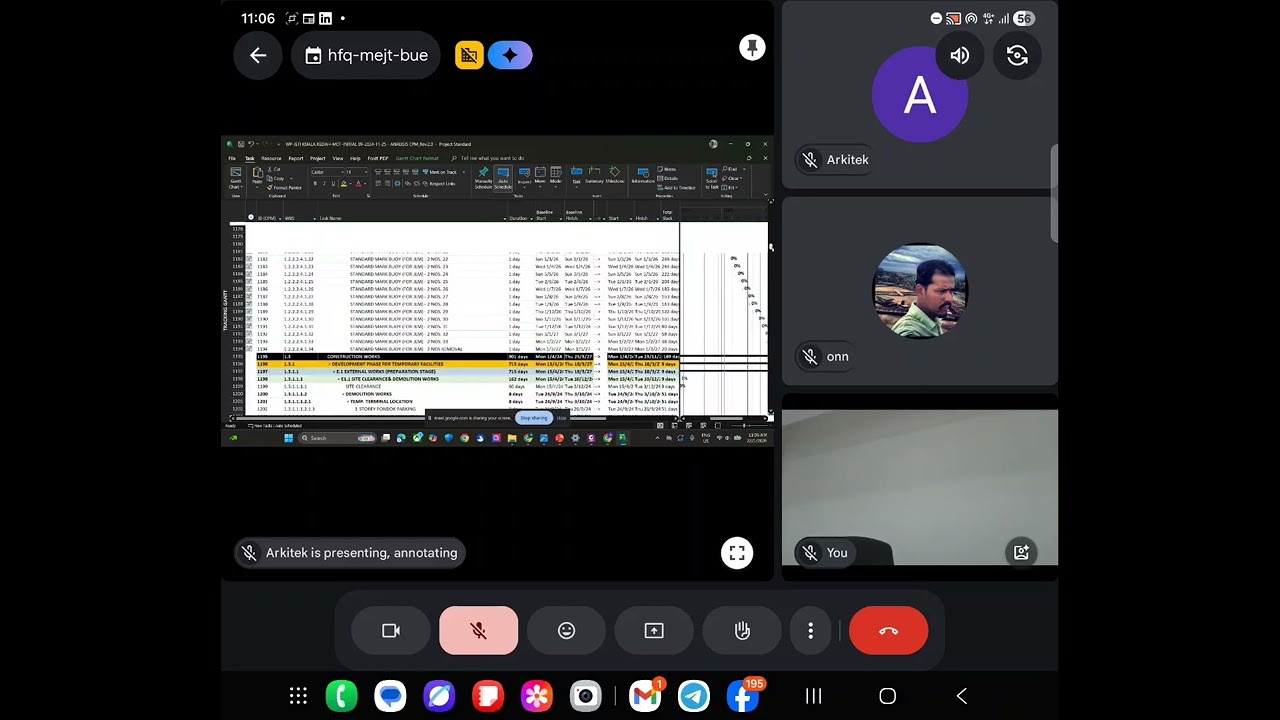Click Stop sharing in the sharing bar
The width and height of the screenshot is (1280, 720).
tap(534, 418)
